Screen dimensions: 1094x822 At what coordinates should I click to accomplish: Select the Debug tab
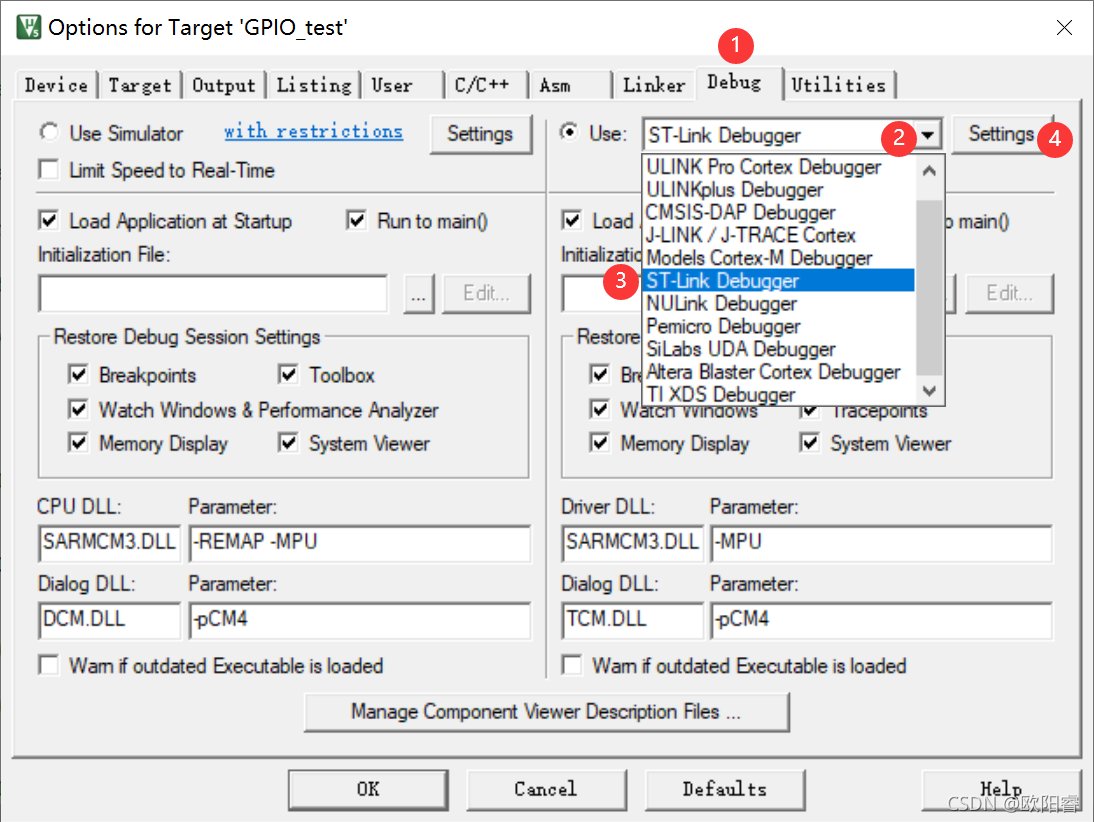point(738,82)
